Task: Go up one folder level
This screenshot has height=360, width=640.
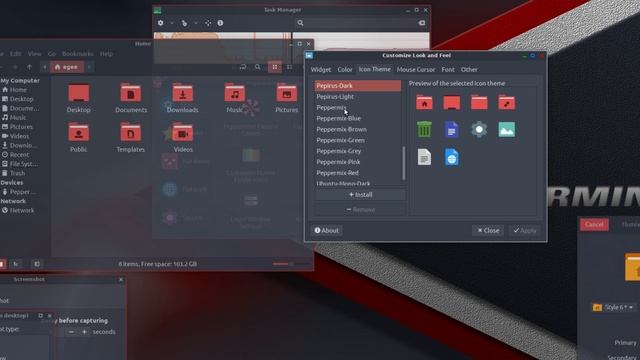Action: tap(29, 67)
